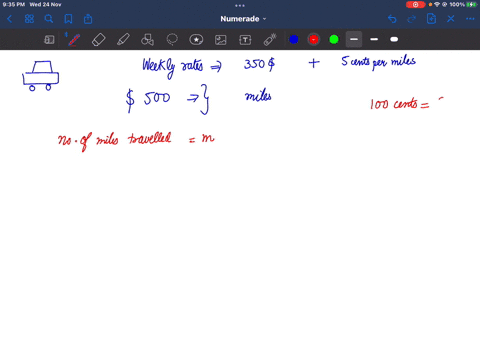This screenshot has width=480, height=360.
Task: Close the editing toolbar with X
Action: [x=451, y=19]
